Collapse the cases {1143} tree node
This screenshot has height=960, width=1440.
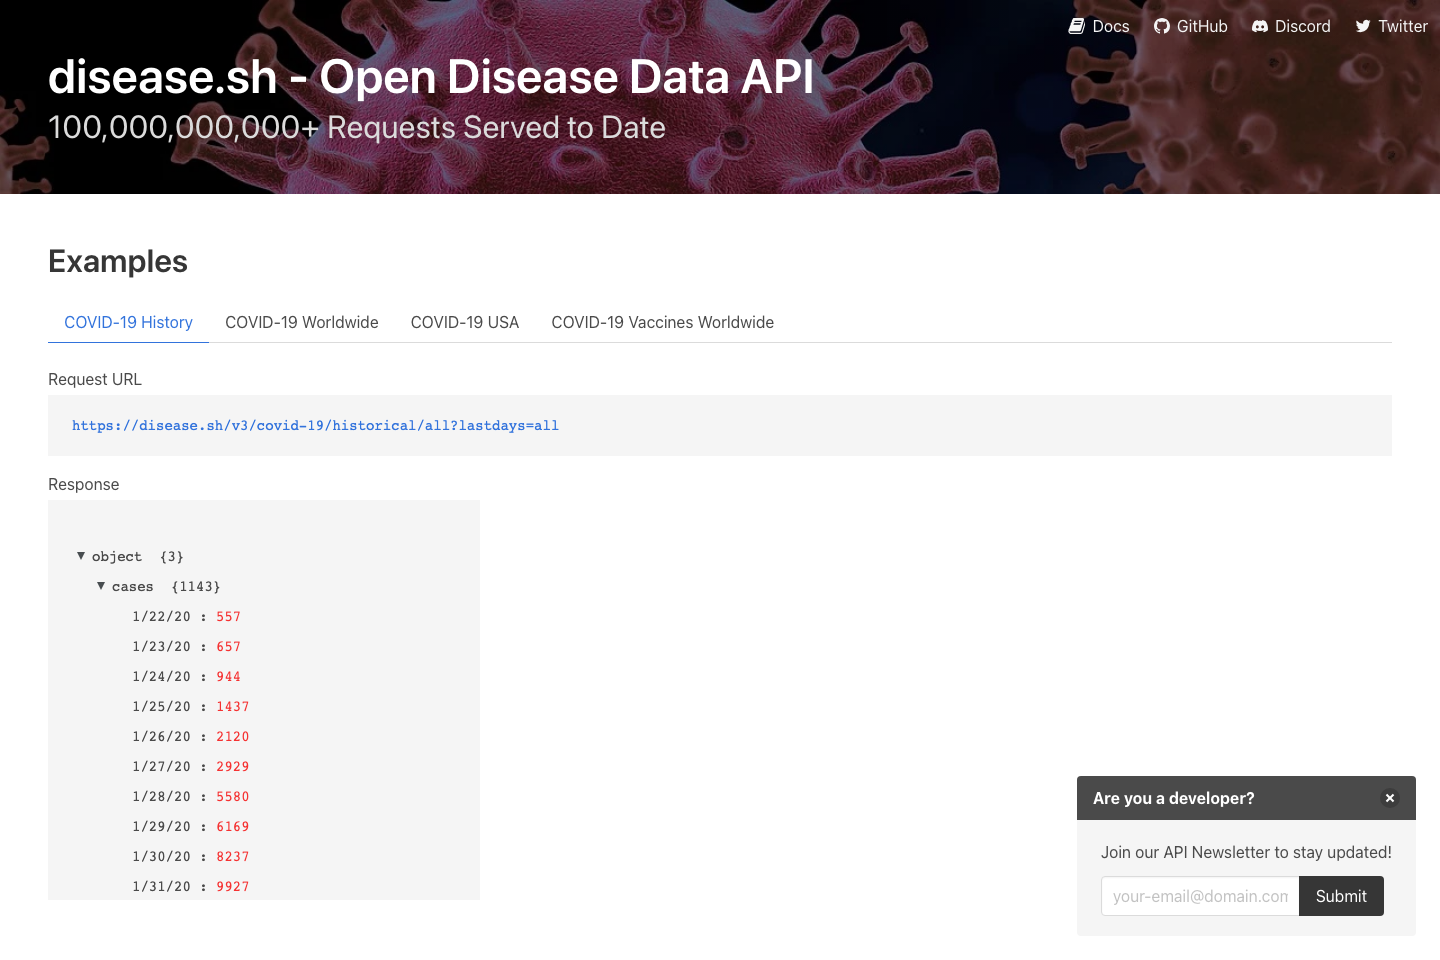pyautogui.click(x=100, y=586)
